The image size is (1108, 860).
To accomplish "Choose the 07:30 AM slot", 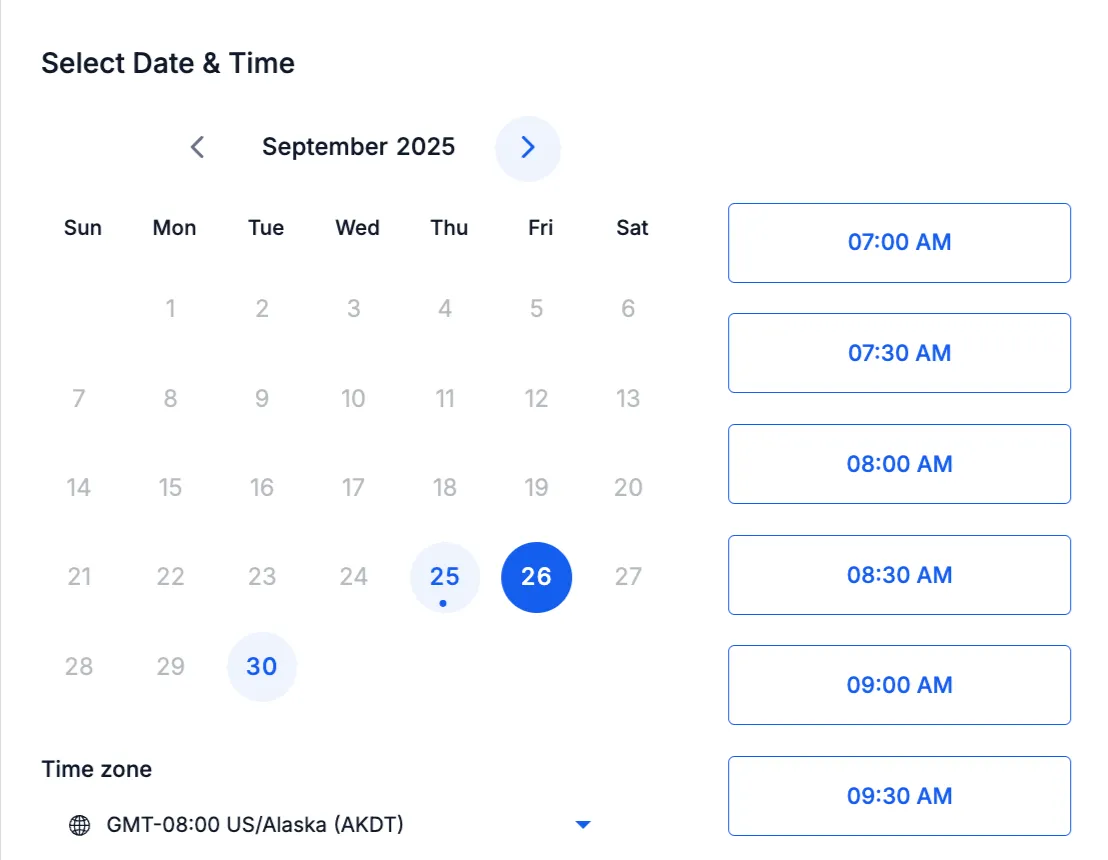I will (x=900, y=353).
